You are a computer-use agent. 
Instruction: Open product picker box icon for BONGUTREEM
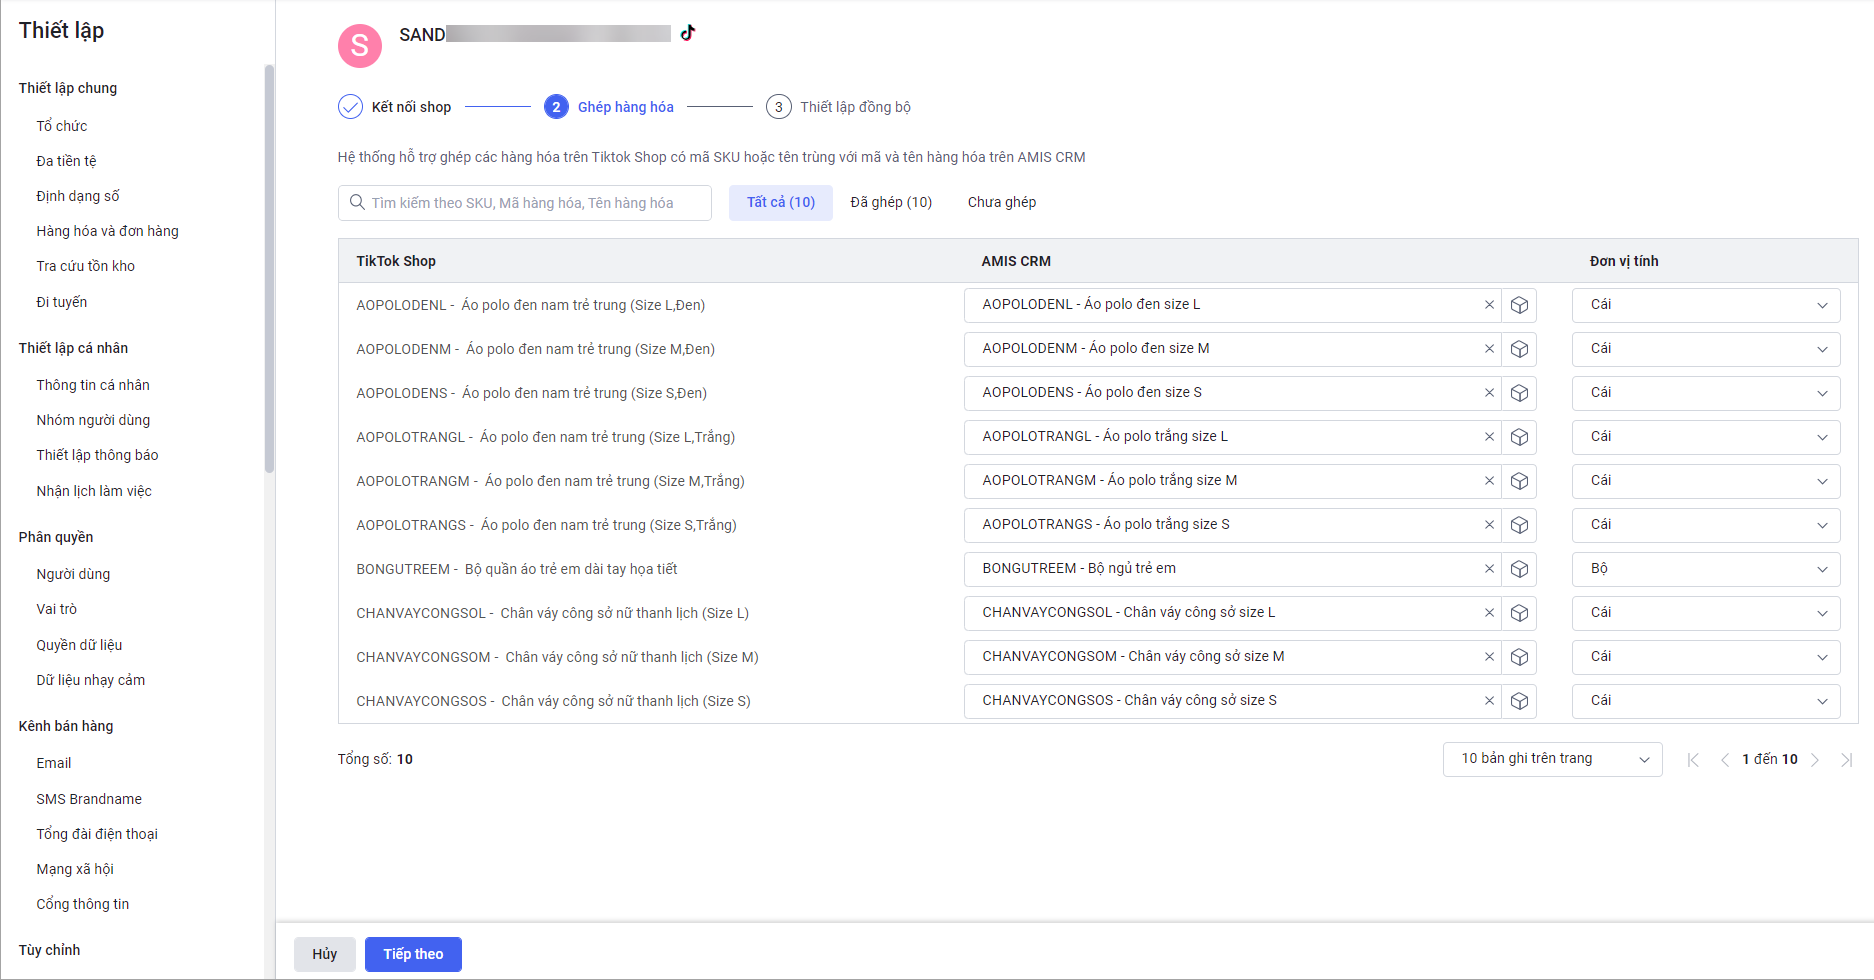[x=1519, y=569]
